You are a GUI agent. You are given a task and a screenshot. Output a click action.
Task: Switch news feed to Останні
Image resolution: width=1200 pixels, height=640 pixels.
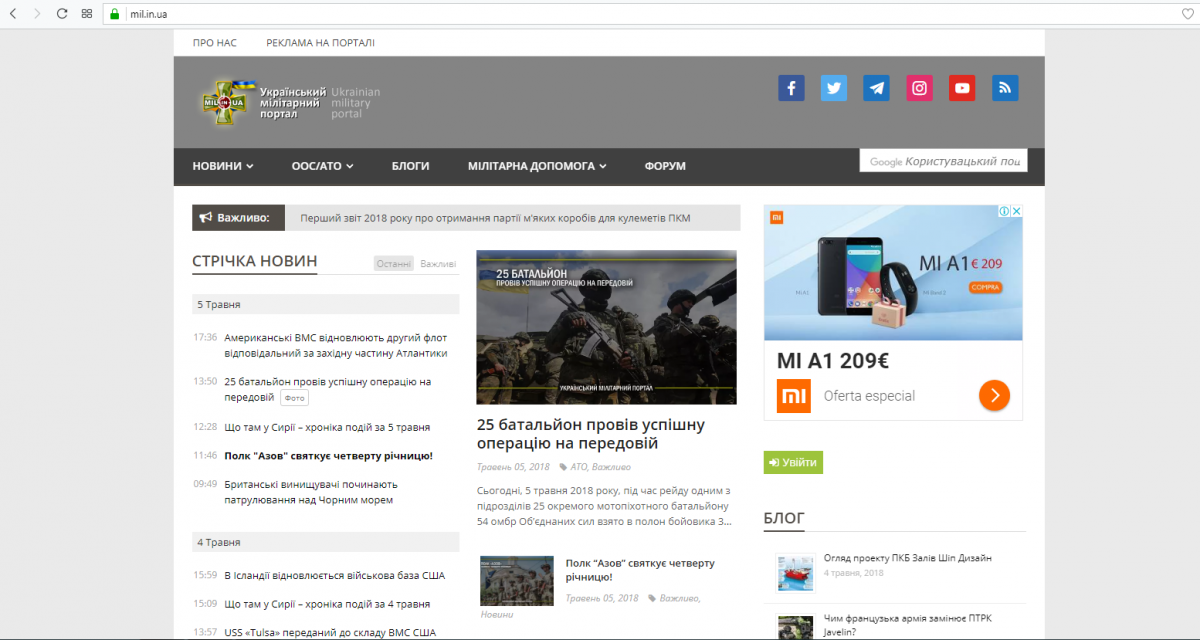coord(394,264)
